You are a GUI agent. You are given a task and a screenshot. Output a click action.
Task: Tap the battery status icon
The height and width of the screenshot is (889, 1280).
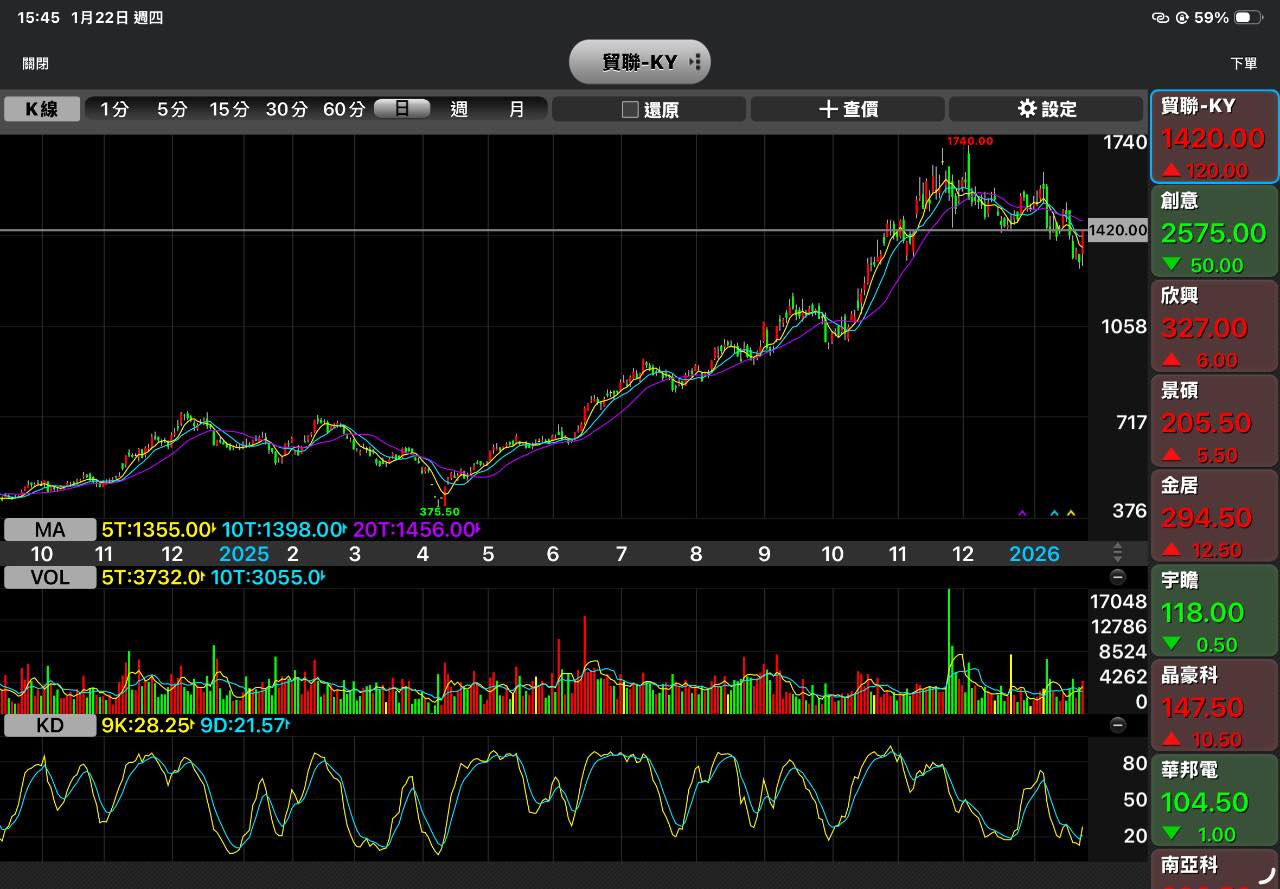(x=1248, y=18)
